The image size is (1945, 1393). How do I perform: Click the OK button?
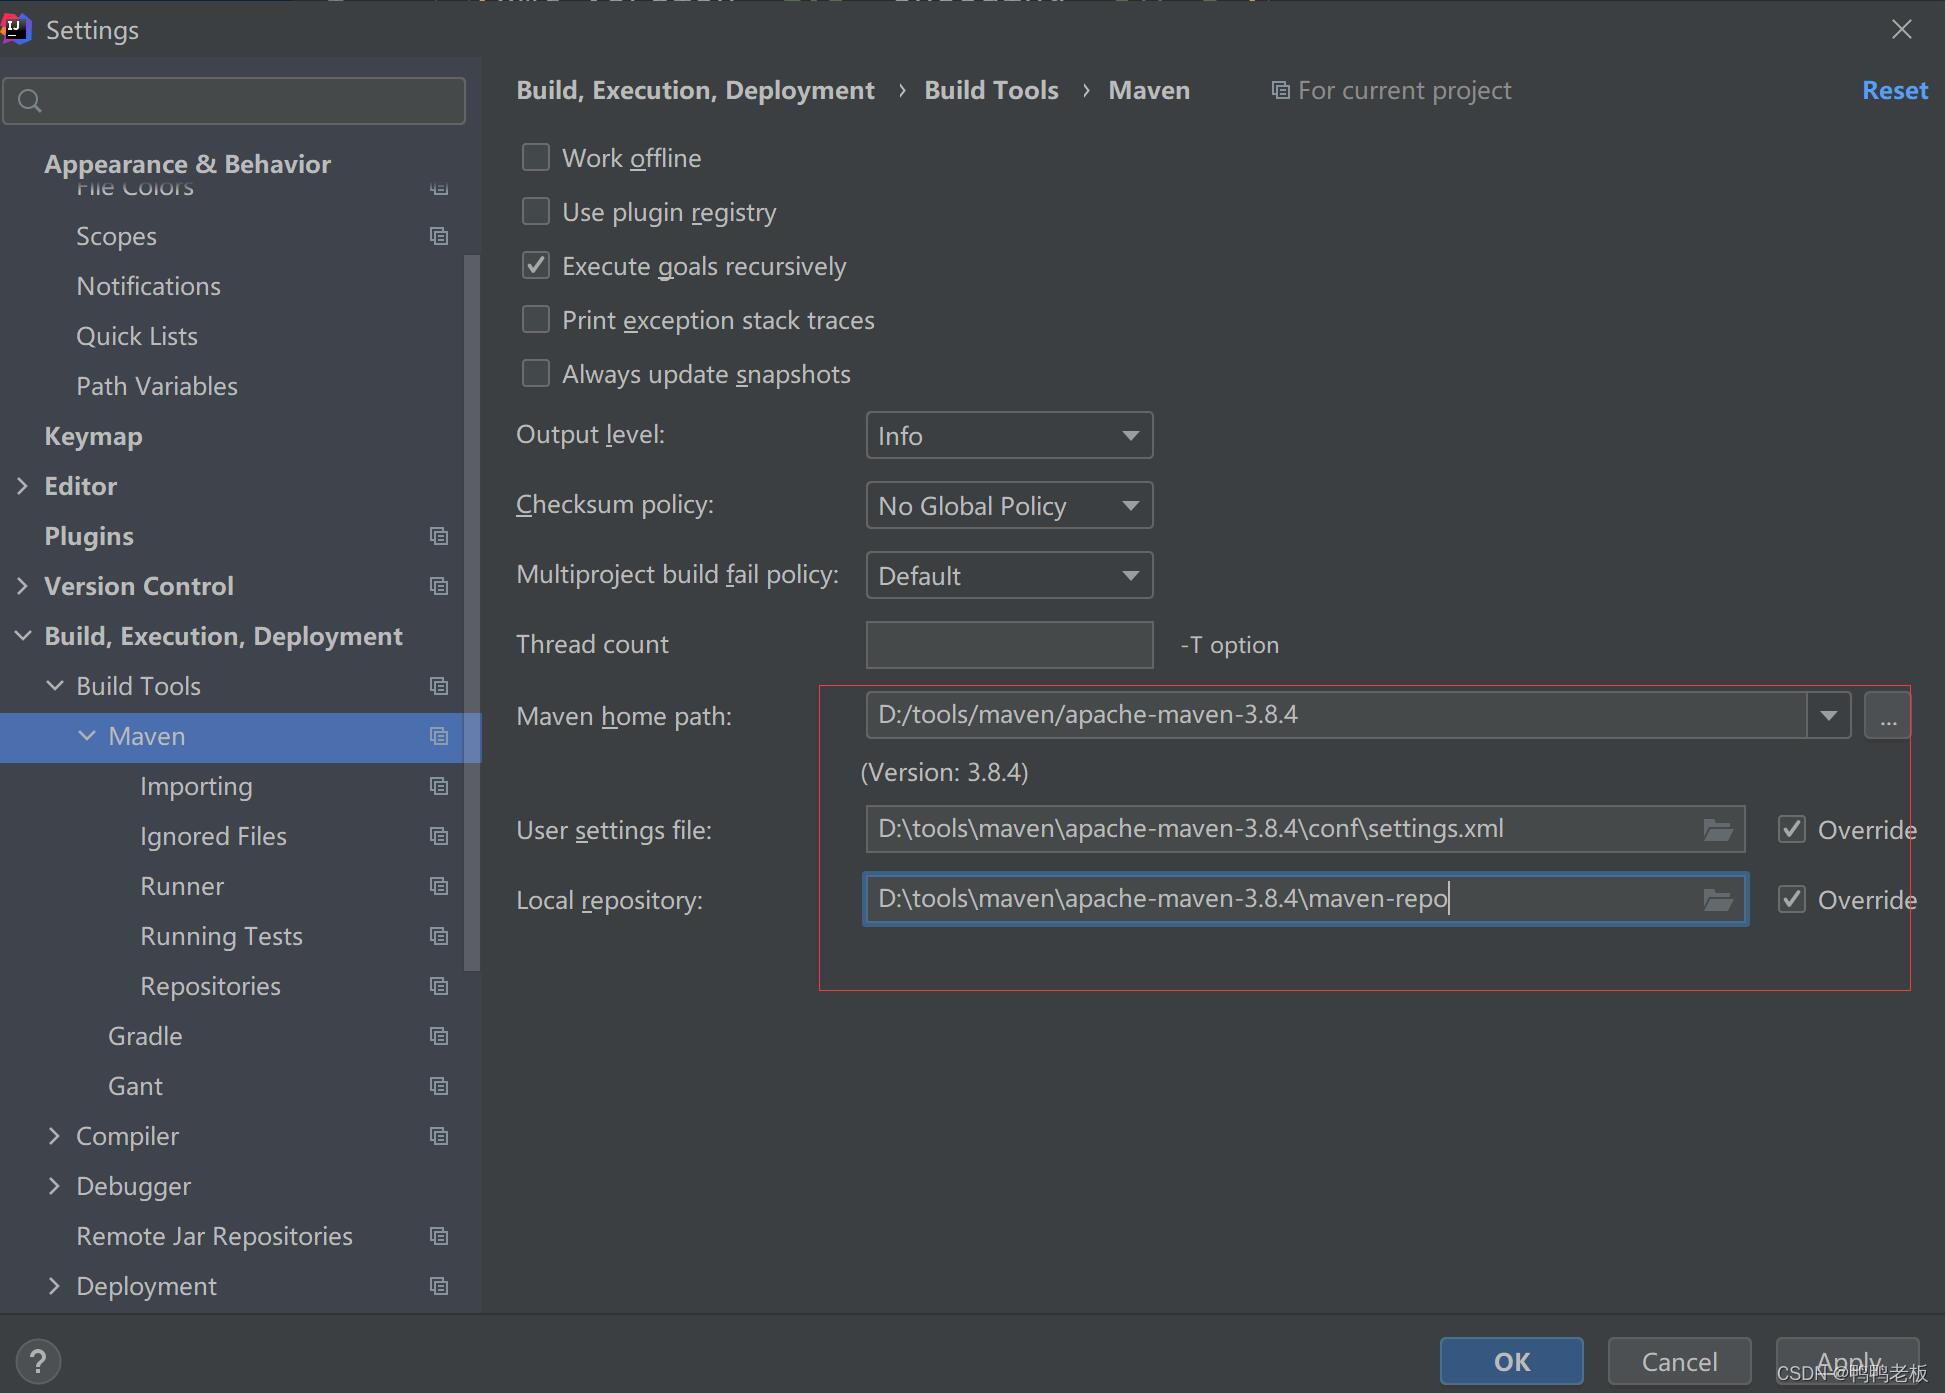(x=1511, y=1361)
